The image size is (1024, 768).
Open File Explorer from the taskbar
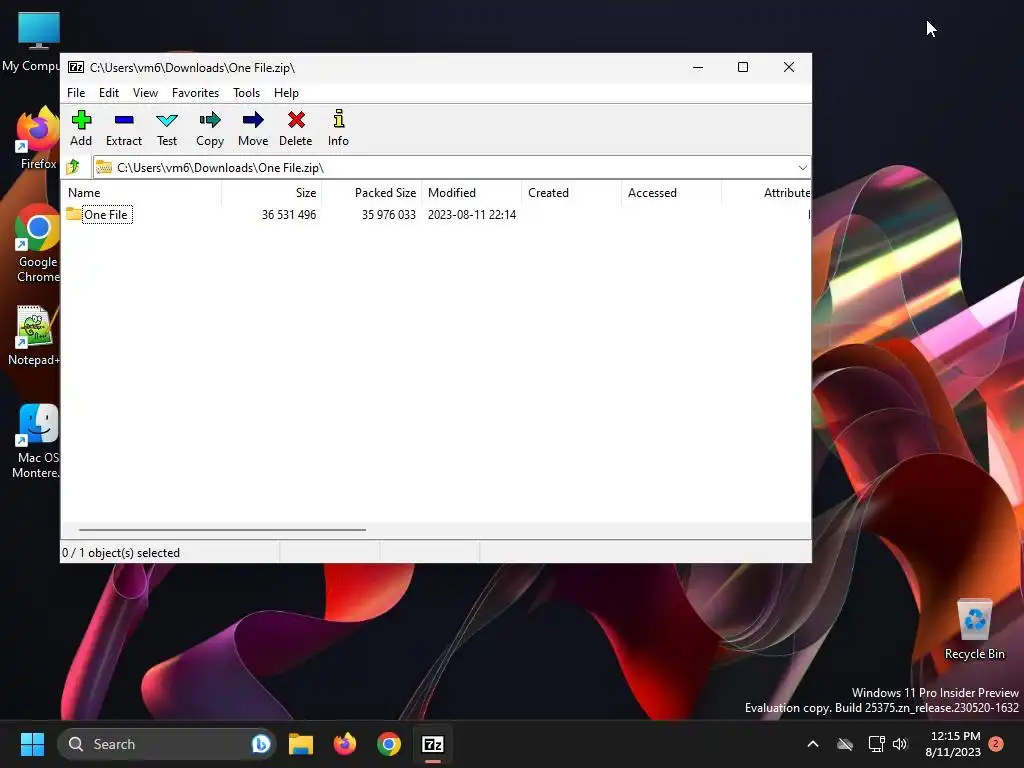coord(301,744)
